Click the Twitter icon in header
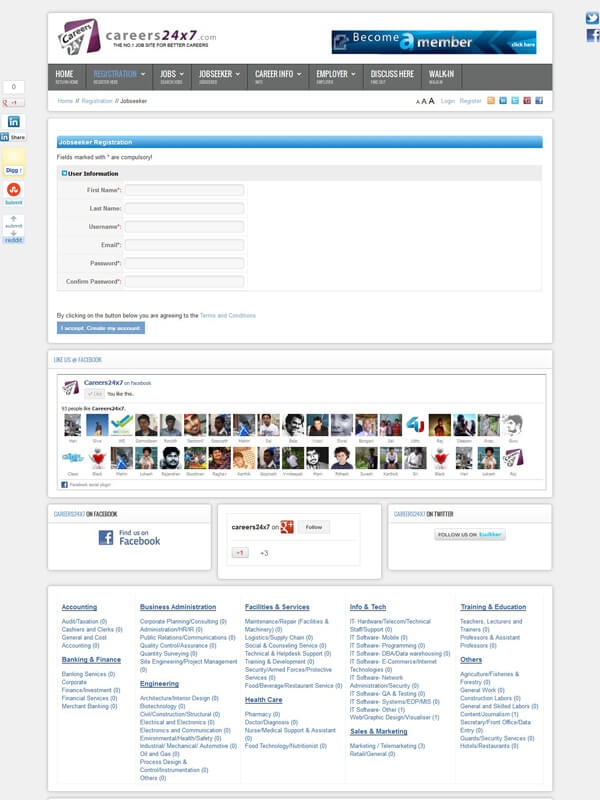Viewport: 600px width, 800px height. (514, 101)
